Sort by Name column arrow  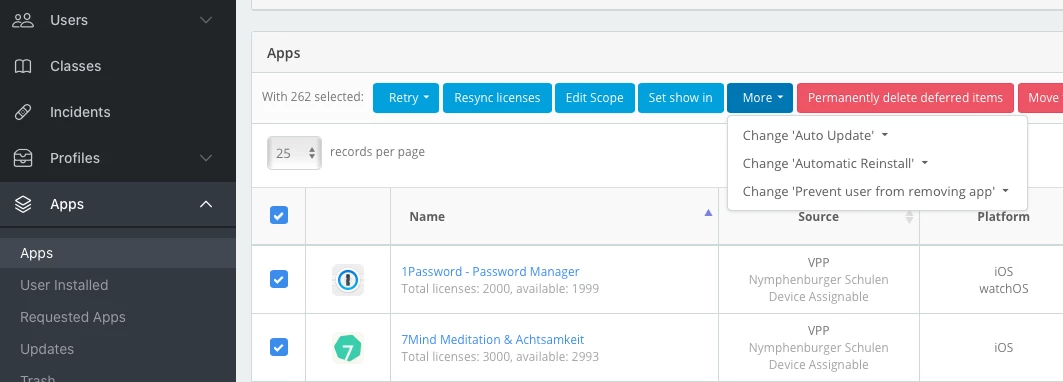coord(708,213)
